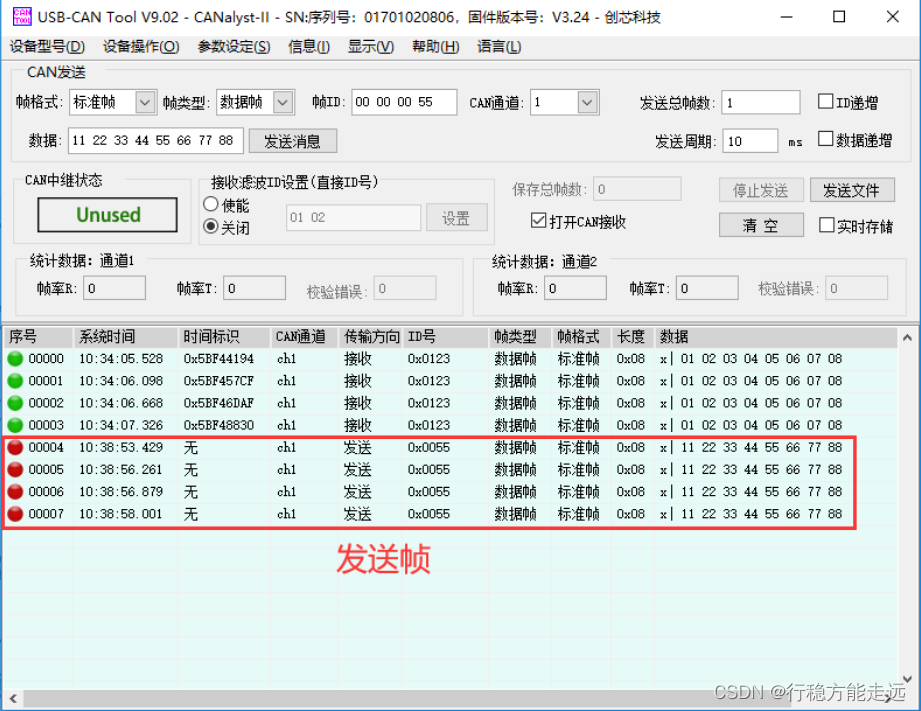Click the 清空 button
The height and width of the screenshot is (711, 921).
click(x=761, y=225)
